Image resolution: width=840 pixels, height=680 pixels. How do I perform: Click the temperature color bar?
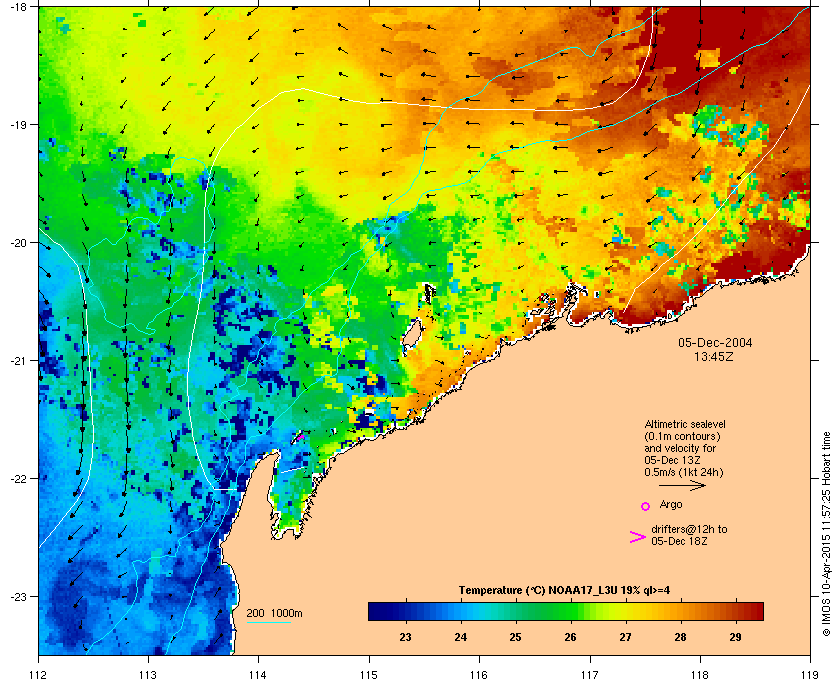point(566,611)
